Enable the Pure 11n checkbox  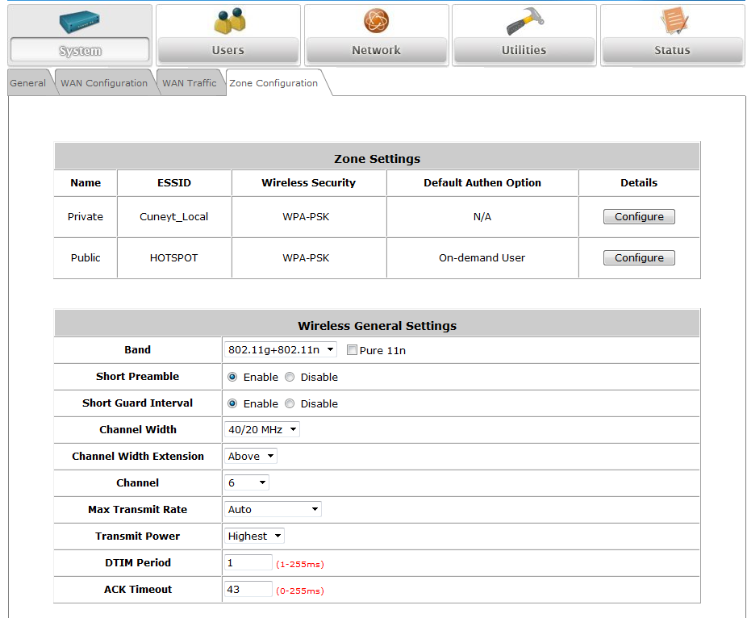pyautogui.click(x=351, y=350)
